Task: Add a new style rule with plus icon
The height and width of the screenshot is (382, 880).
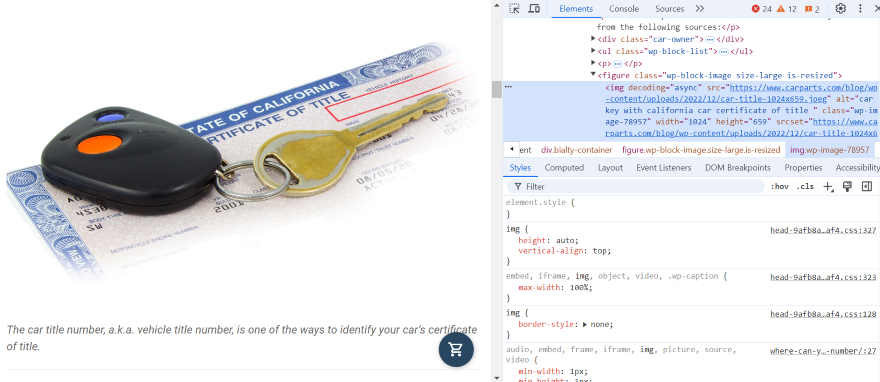Action: coord(828,187)
